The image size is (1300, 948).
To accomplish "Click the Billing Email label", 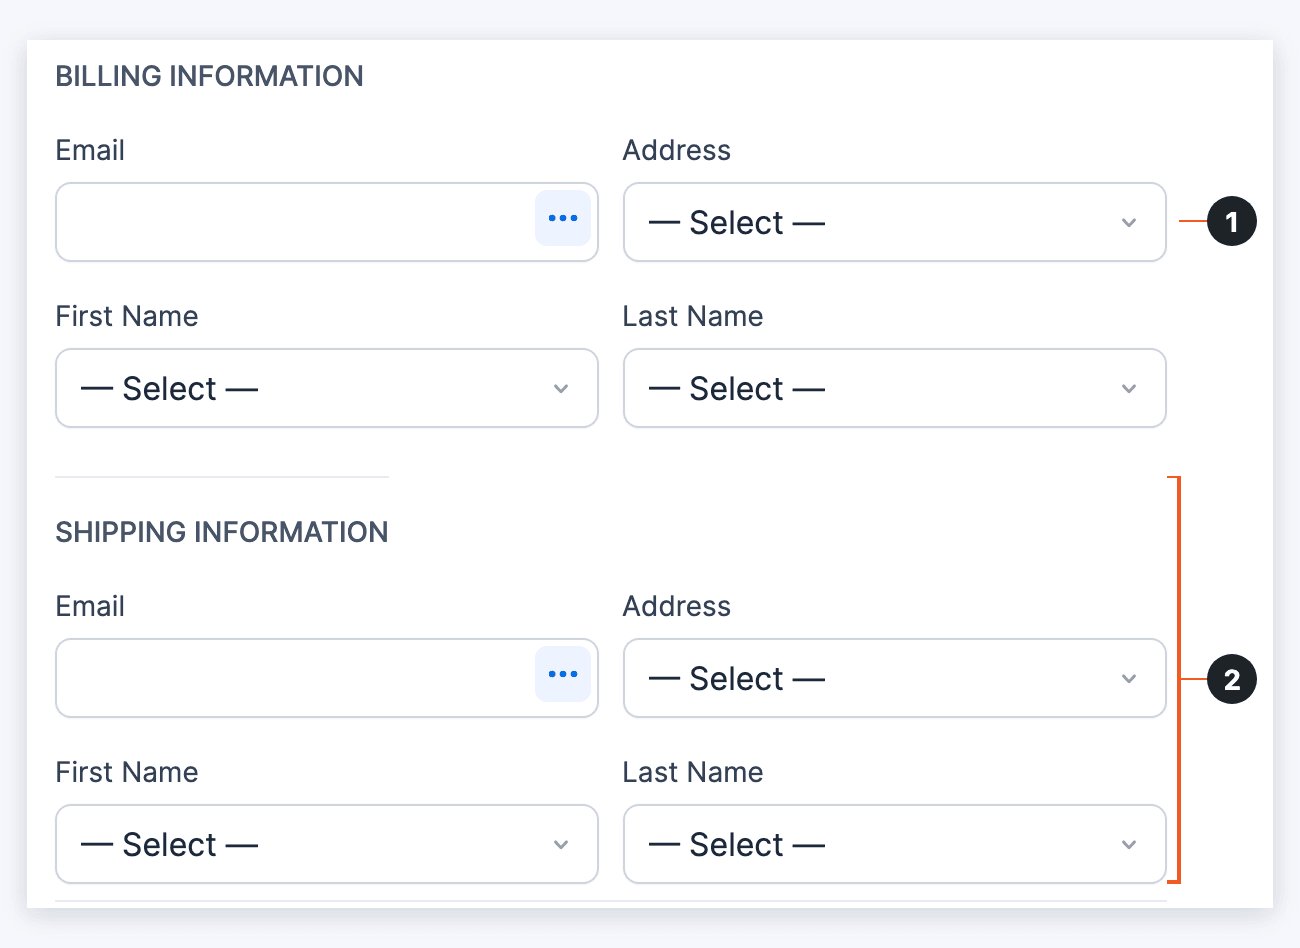I will (x=90, y=150).
